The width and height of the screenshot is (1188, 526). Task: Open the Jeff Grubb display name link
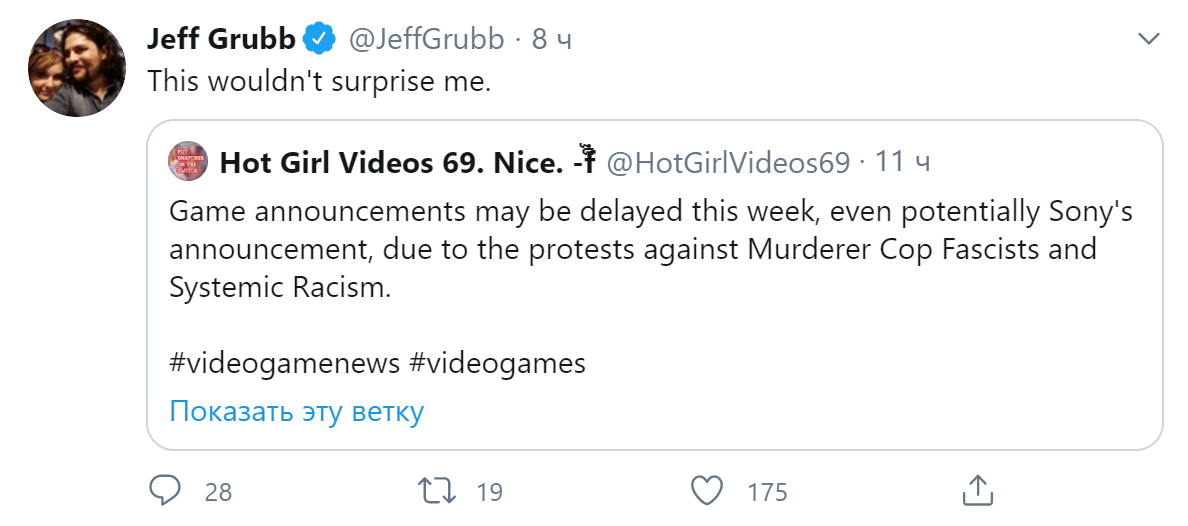pos(221,39)
